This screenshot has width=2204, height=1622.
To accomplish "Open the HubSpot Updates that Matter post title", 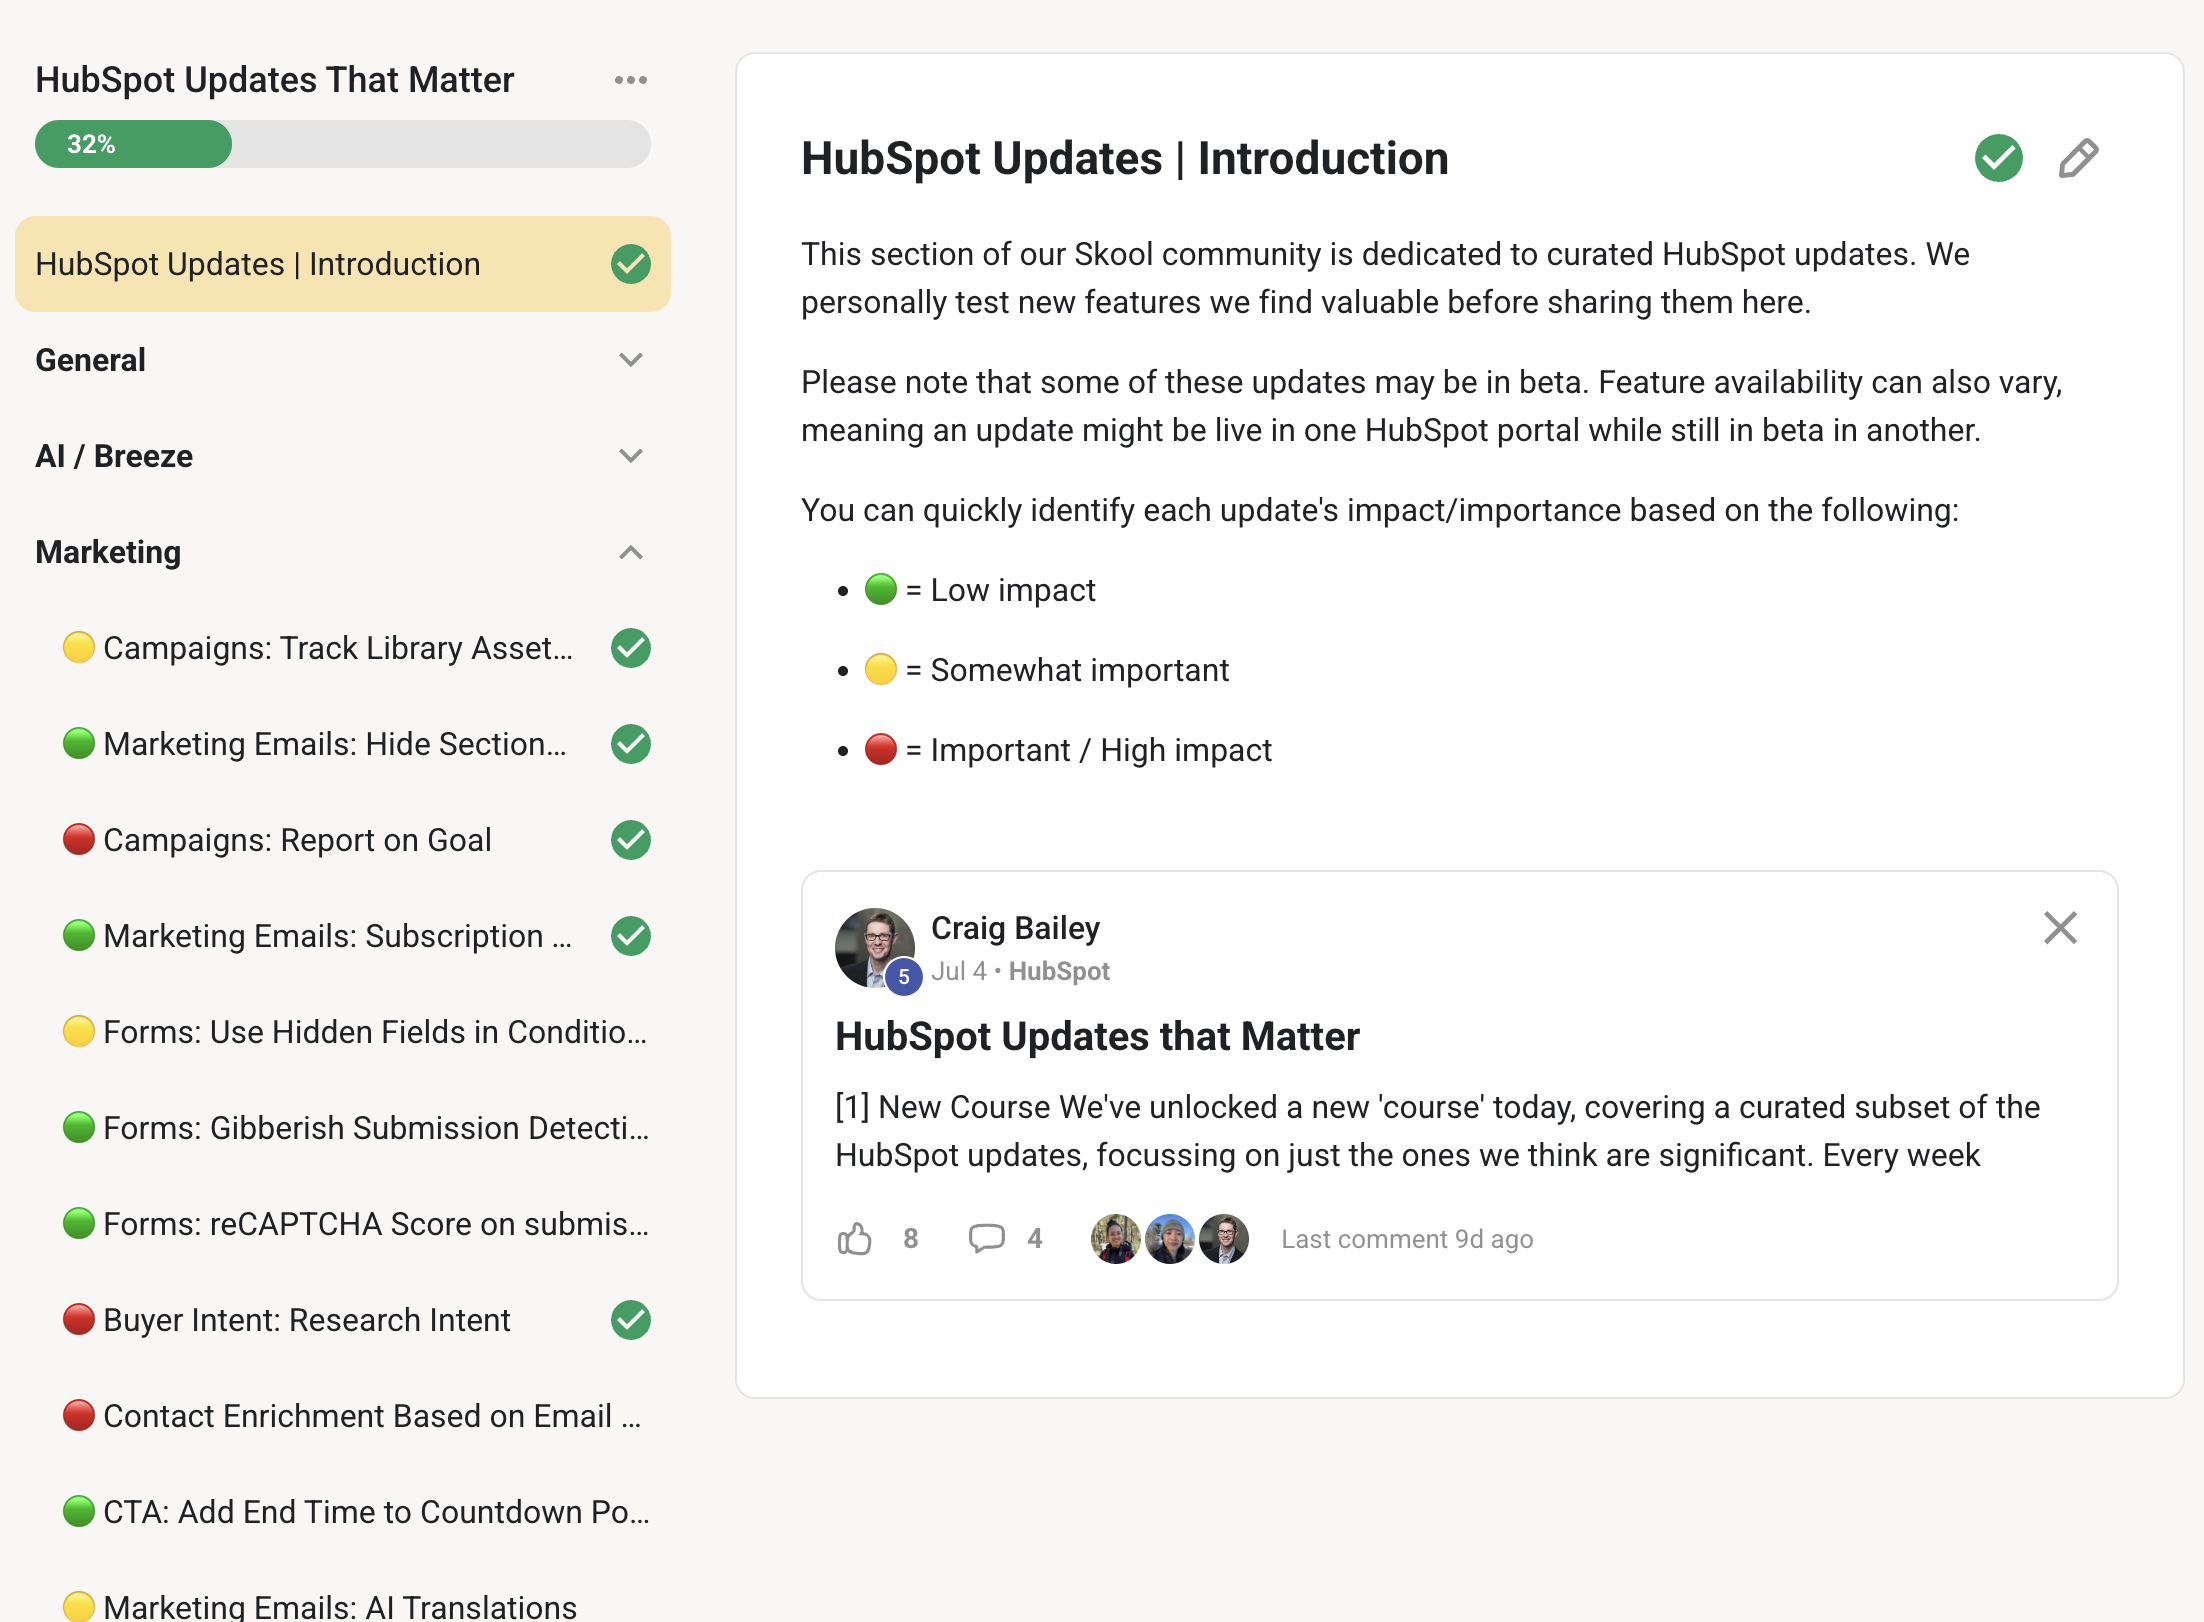I will [x=1097, y=1036].
